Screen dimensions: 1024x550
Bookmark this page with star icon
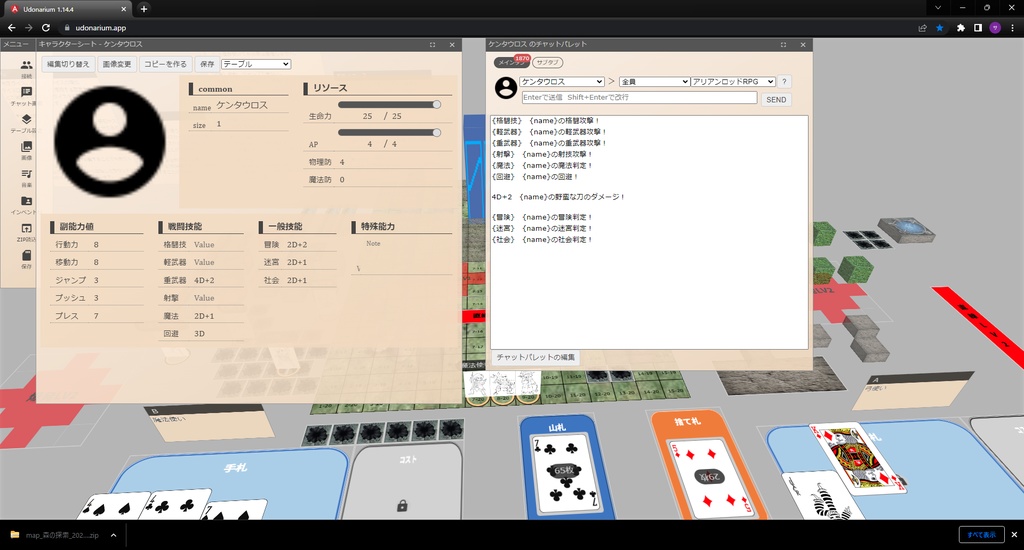click(x=940, y=27)
